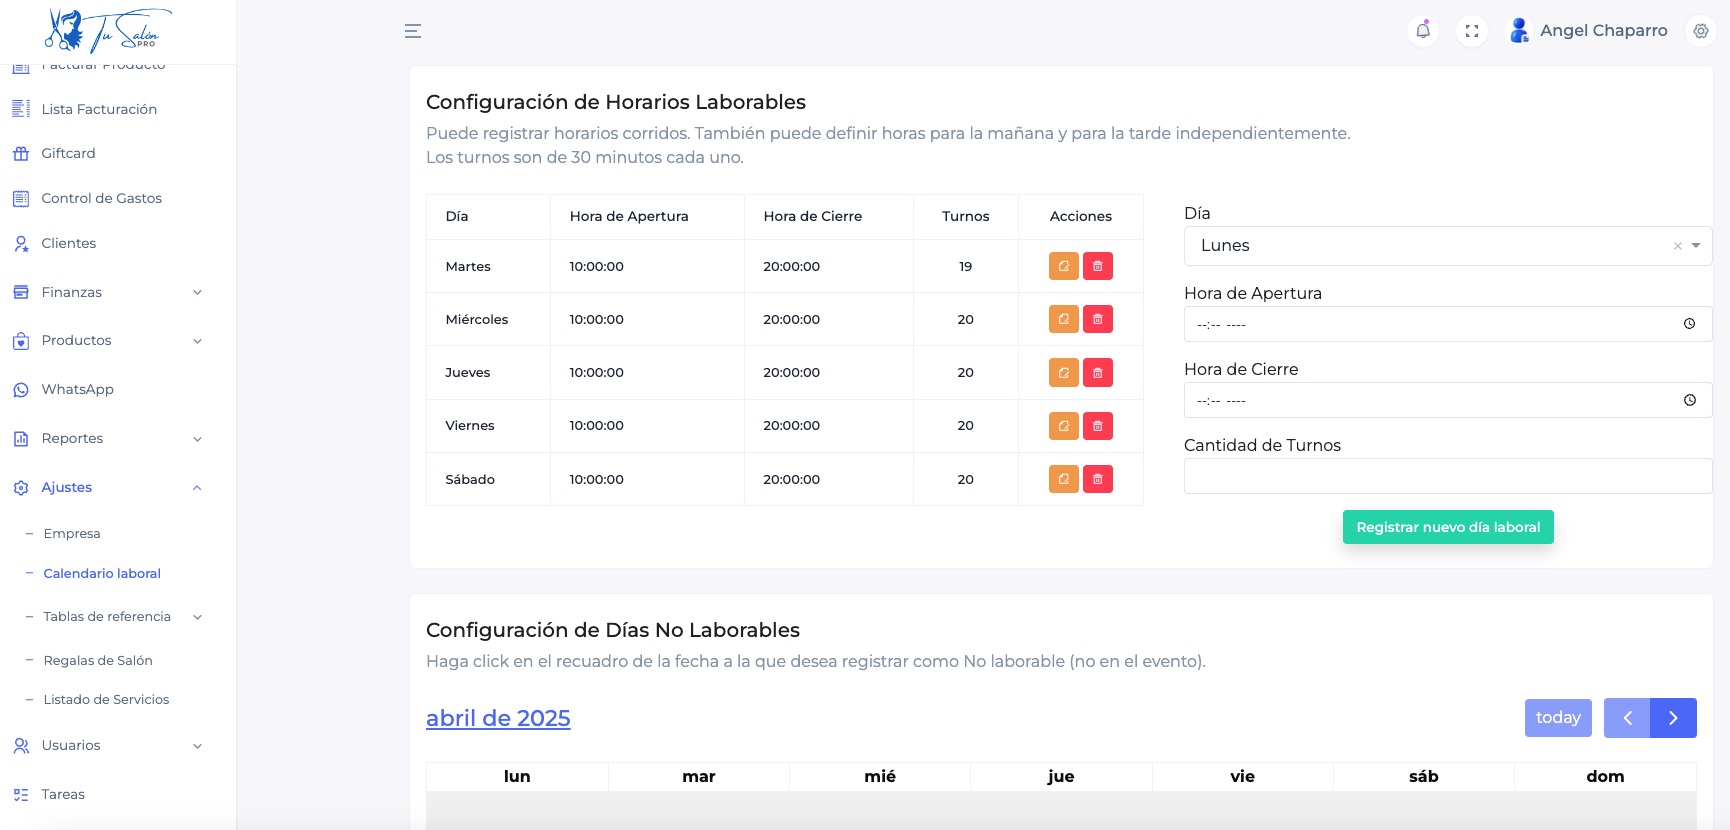Click the abril de 2025 link
Viewport: 1730px width, 830px height.
tap(498, 718)
